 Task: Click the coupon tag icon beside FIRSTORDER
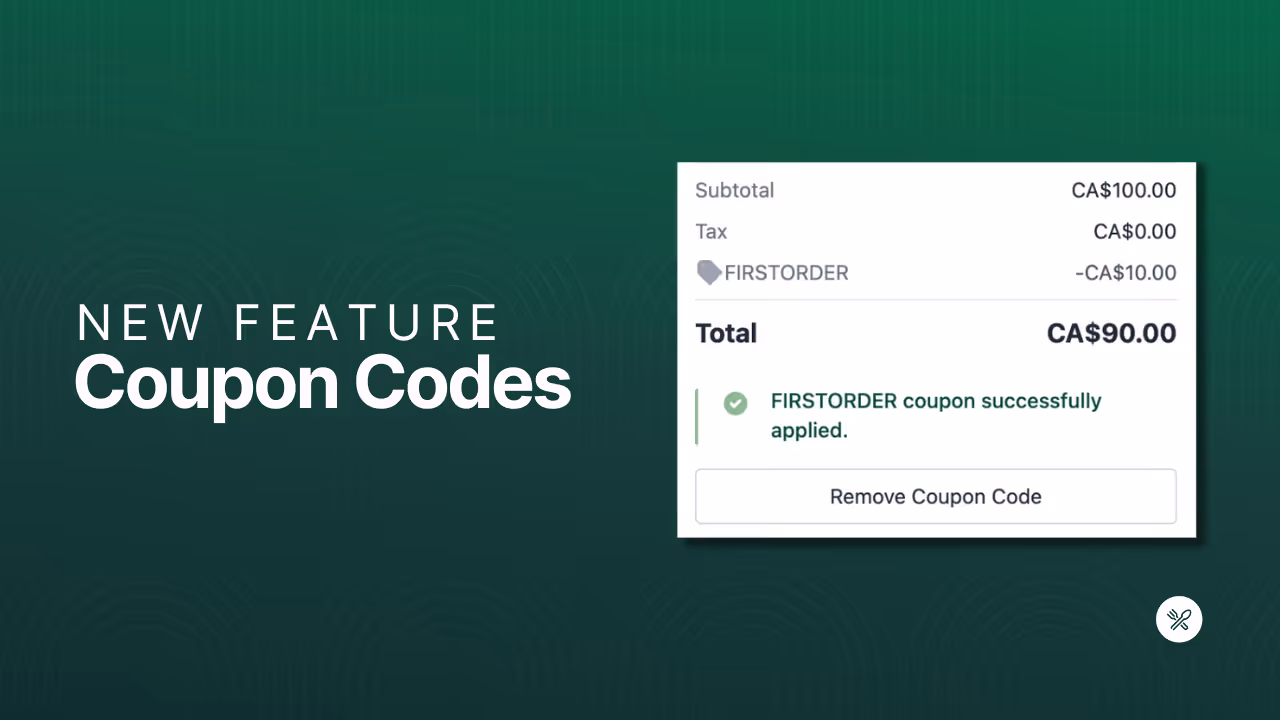[x=708, y=272]
